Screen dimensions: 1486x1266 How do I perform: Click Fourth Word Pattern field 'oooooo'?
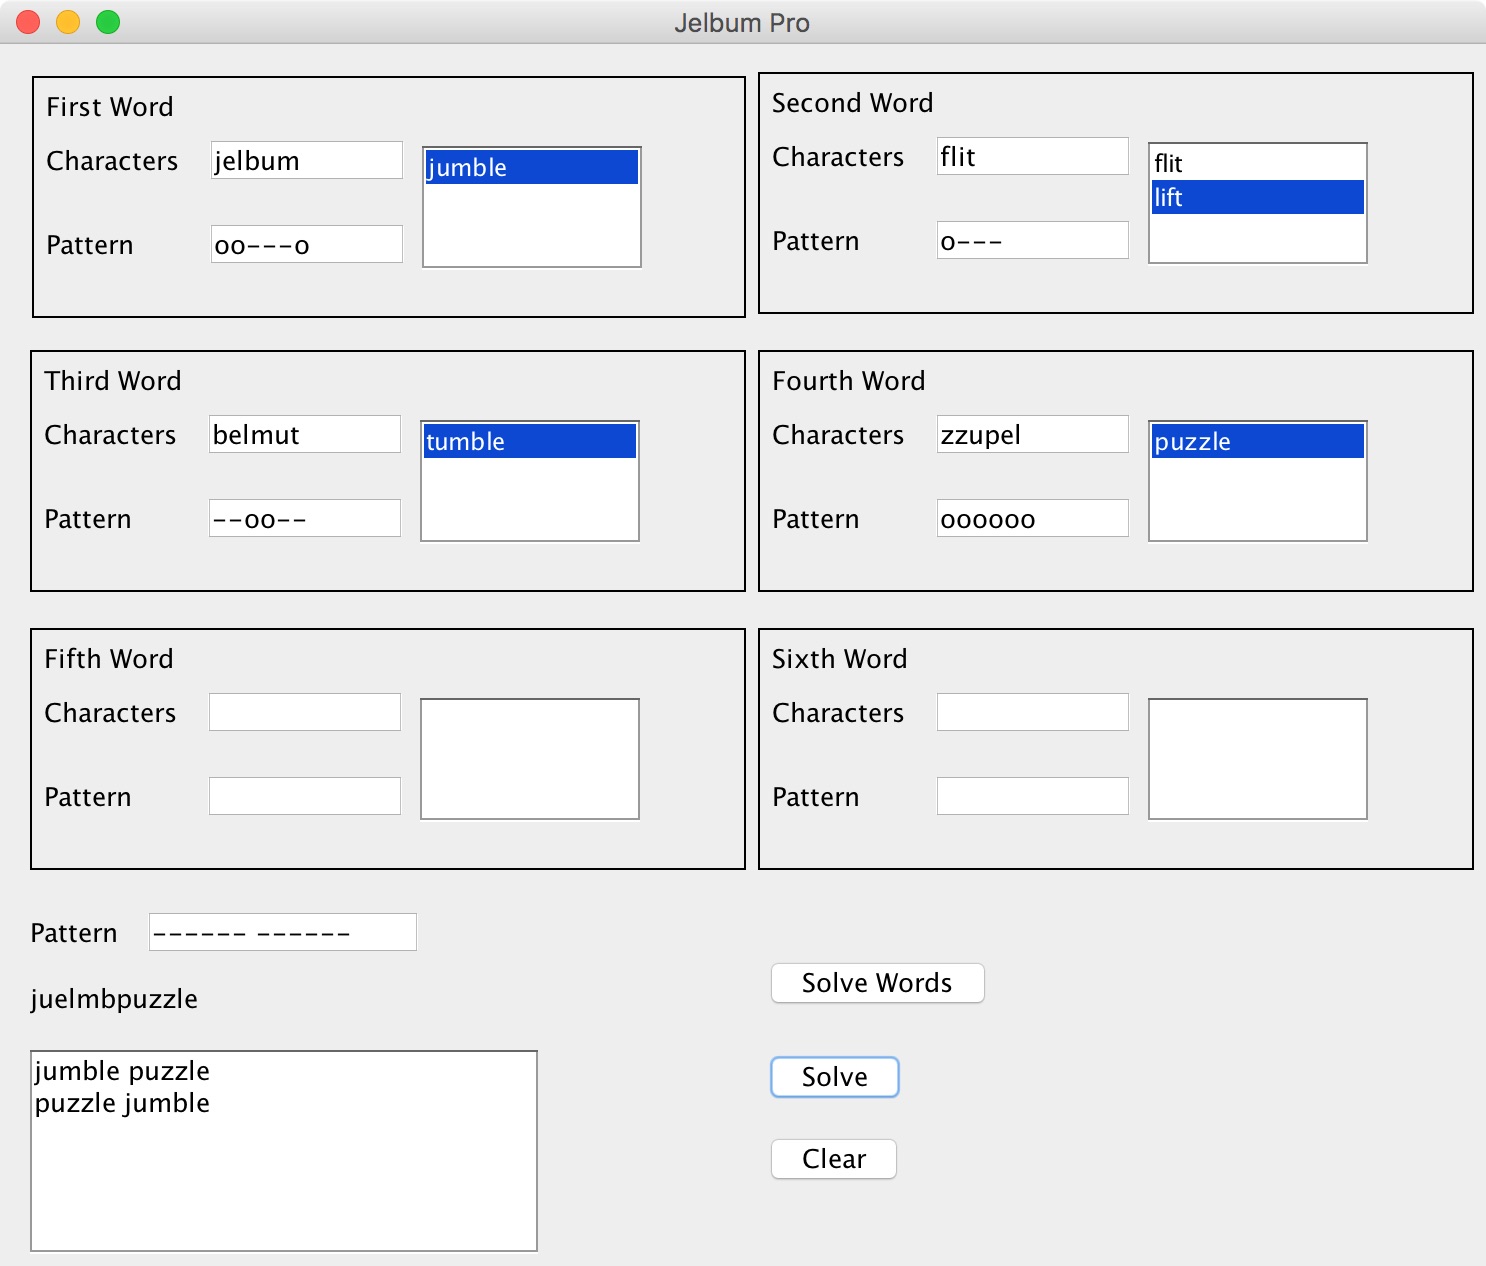tap(1032, 519)
